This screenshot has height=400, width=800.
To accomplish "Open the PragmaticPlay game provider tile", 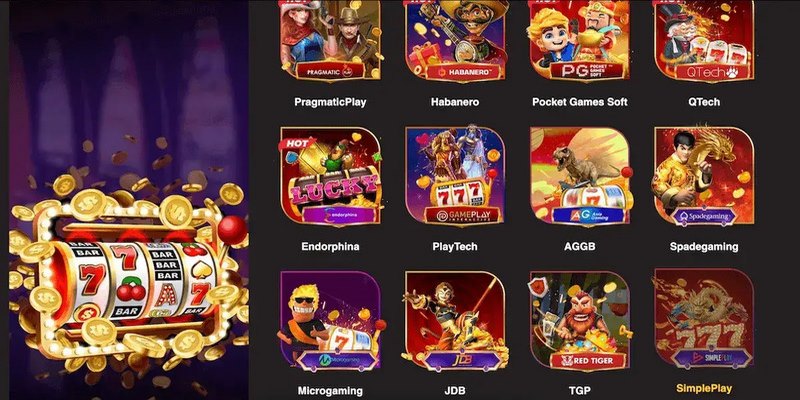I will point(330,40).
